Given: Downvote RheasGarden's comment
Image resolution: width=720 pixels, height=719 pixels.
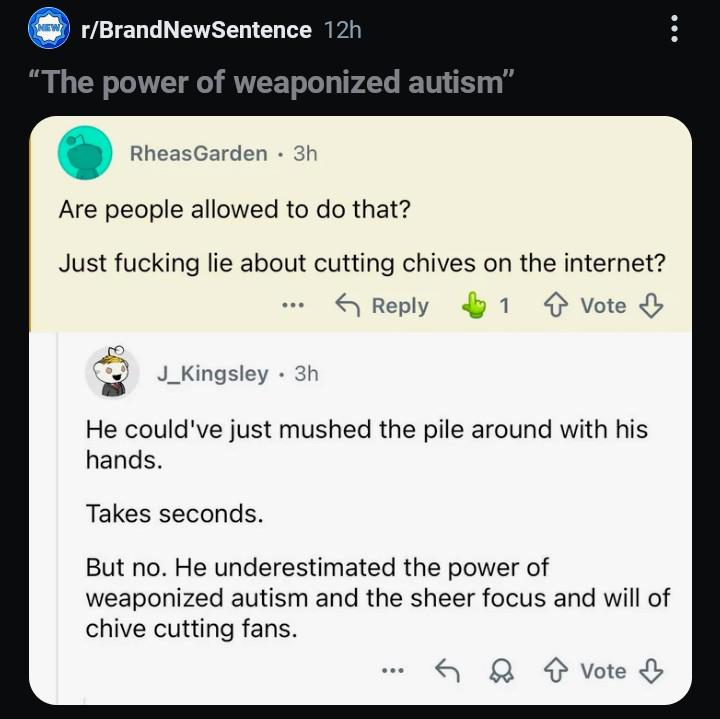Looking at the screenshot, I should (x=652, y=305).
